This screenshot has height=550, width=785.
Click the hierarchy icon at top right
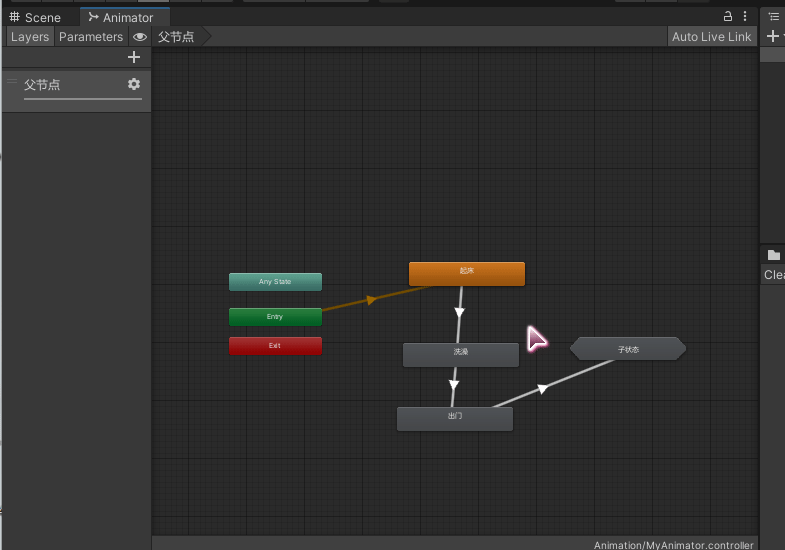(x=773, y=17)
